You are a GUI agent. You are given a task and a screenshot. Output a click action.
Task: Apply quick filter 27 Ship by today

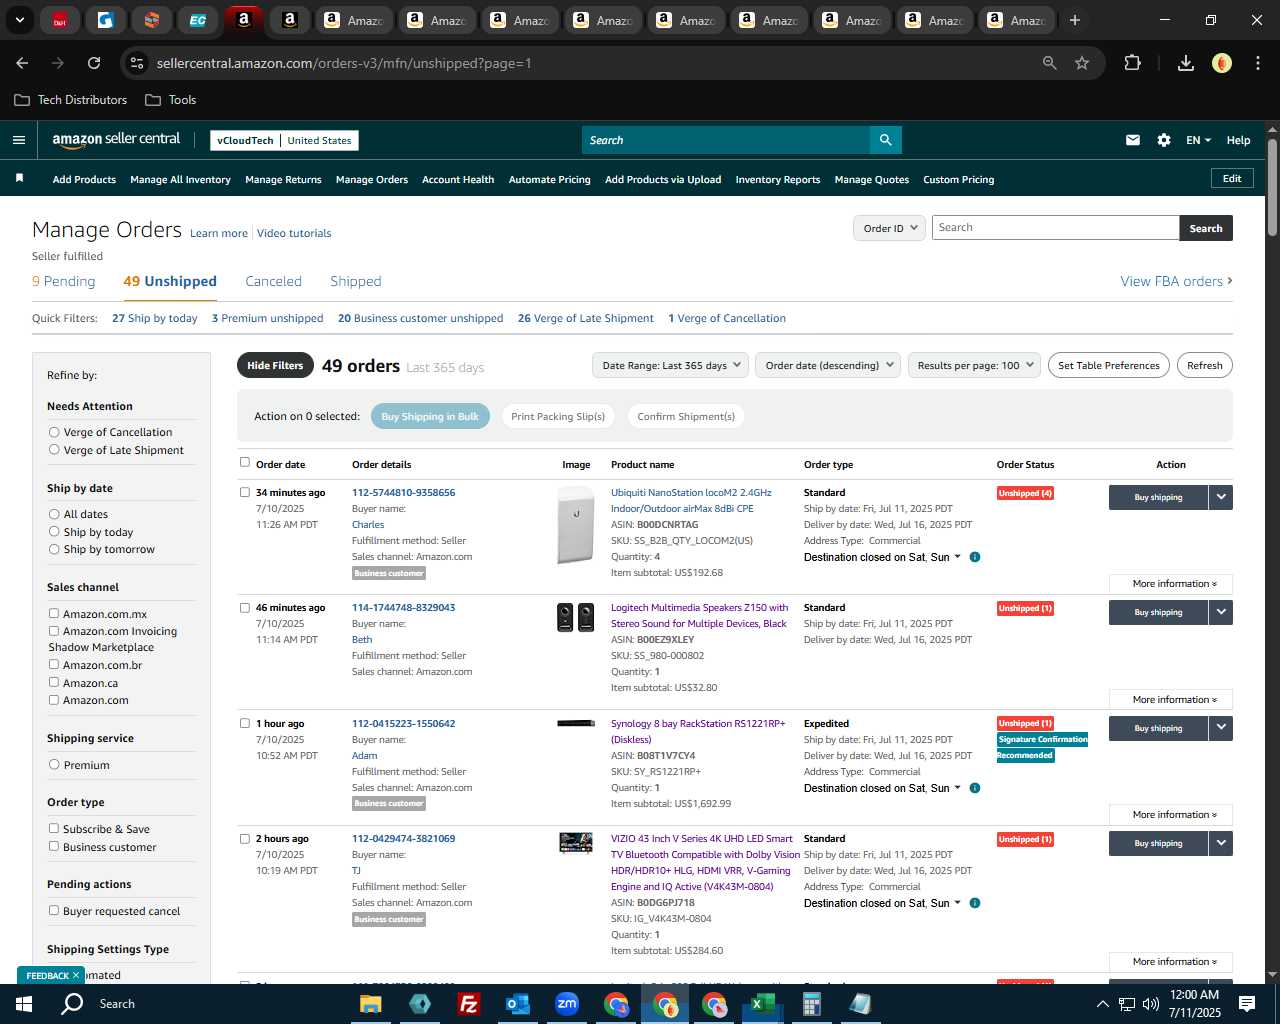155,318
